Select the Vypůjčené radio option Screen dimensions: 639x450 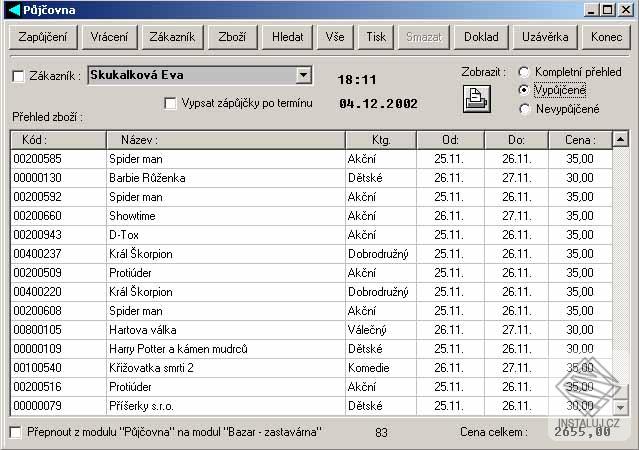(524, 90)
